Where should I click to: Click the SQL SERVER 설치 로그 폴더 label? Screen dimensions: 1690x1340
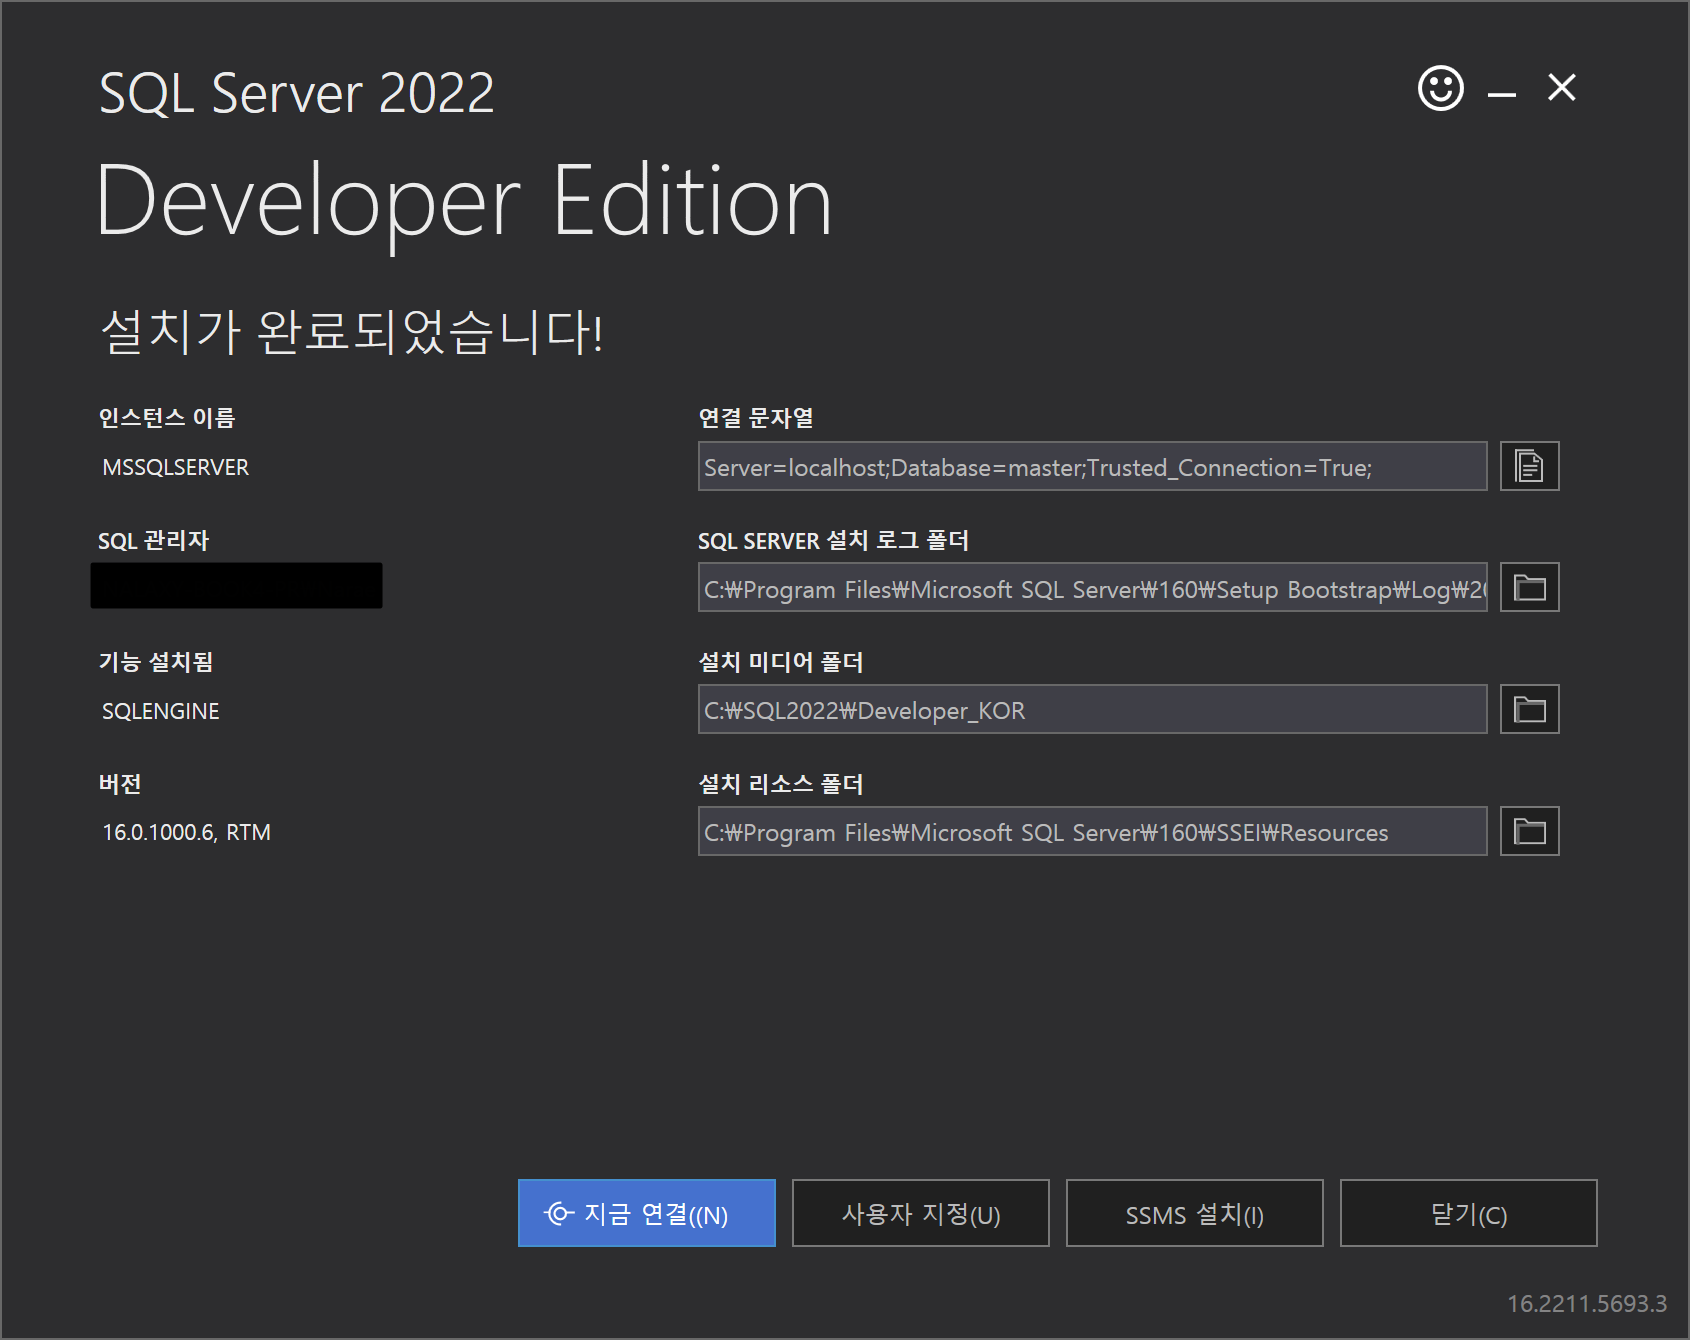point(833,541)
